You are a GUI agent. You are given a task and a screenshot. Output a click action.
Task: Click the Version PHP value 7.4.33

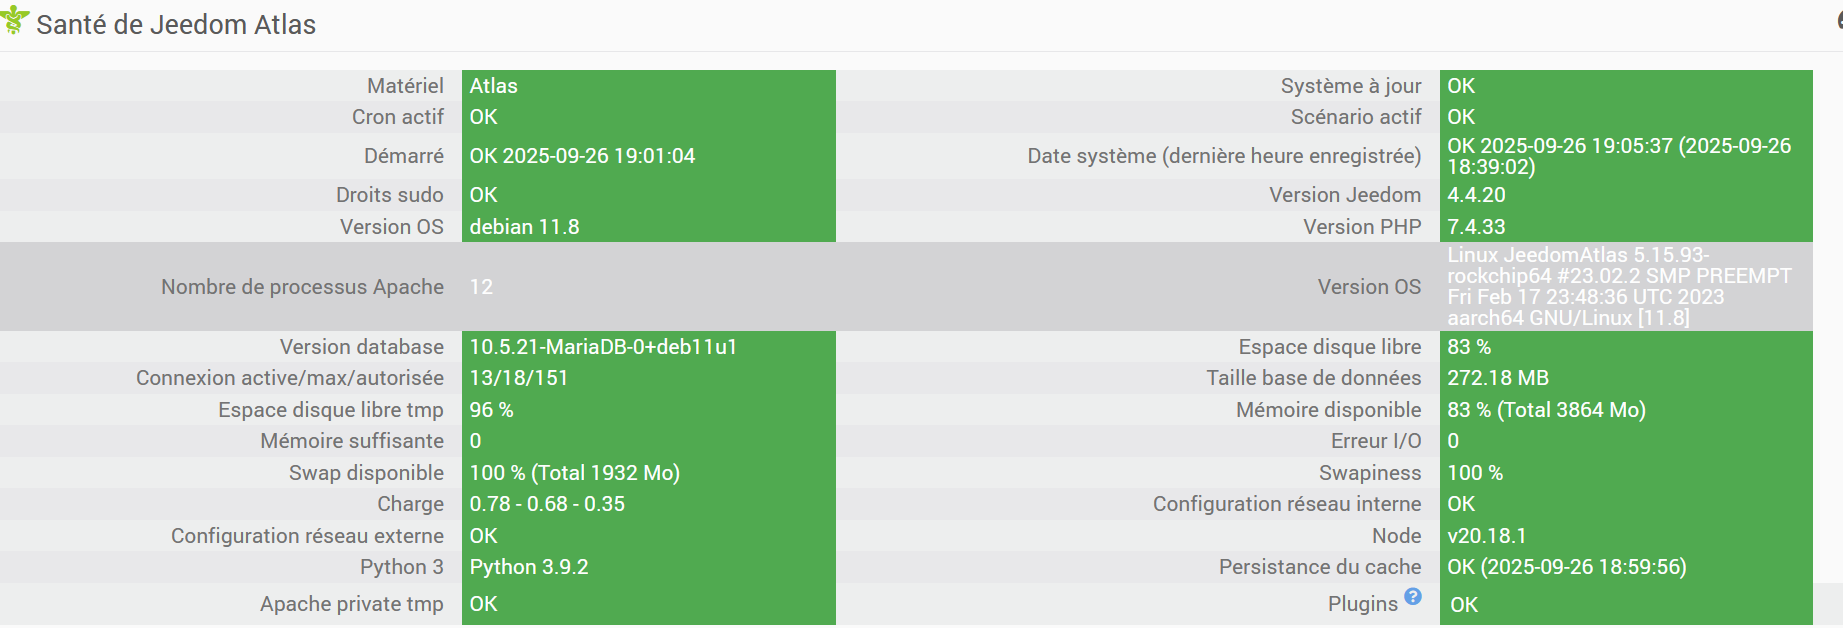(x=1476, y=227)
